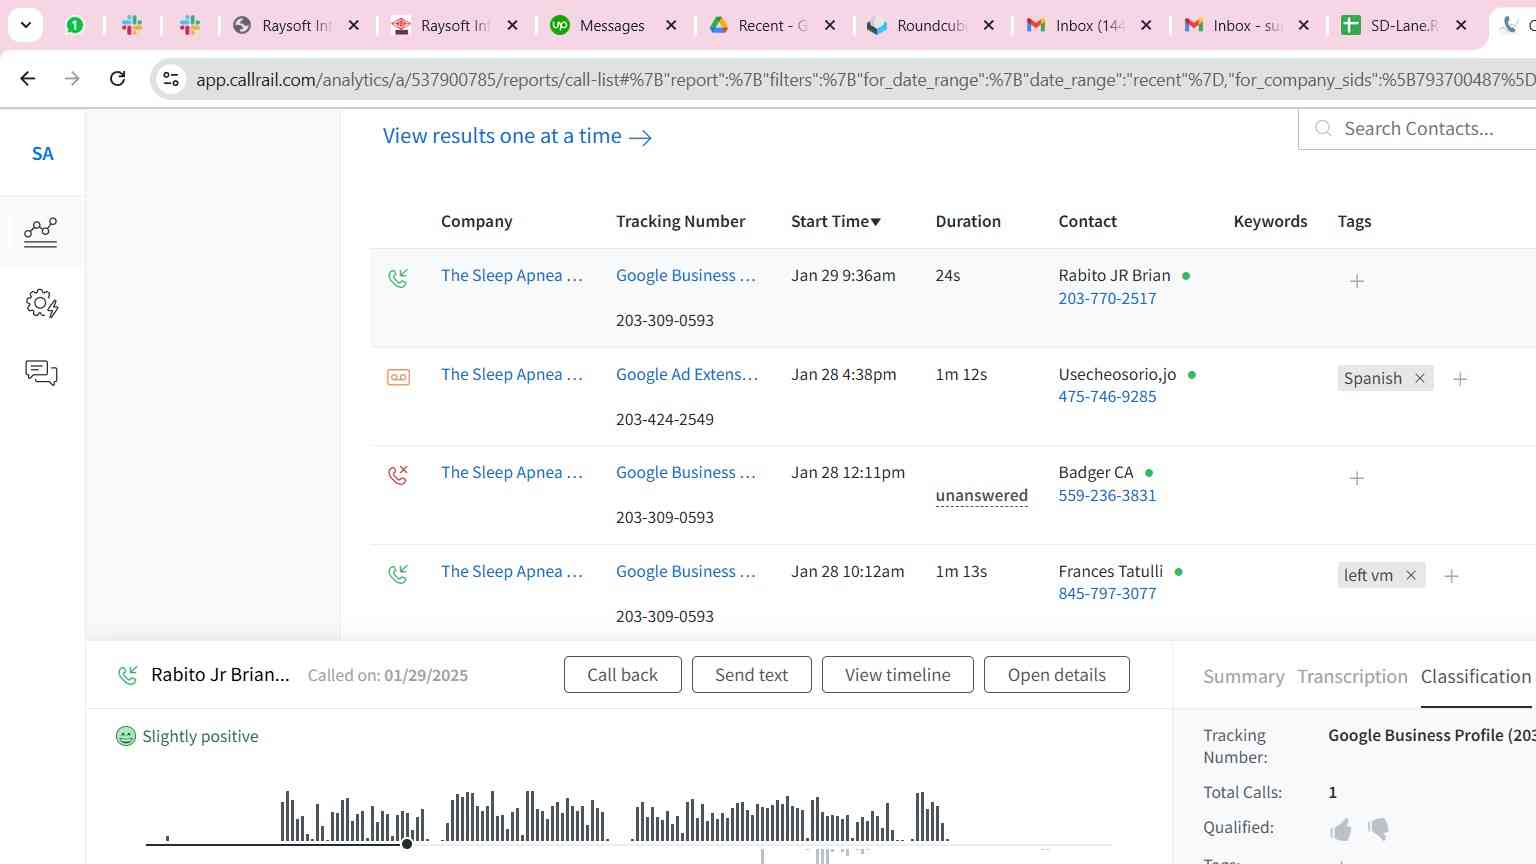The width and height of the screenshot is (1536, 864).
Task: Click the SA account avatar
Action: tap(42, 154)
